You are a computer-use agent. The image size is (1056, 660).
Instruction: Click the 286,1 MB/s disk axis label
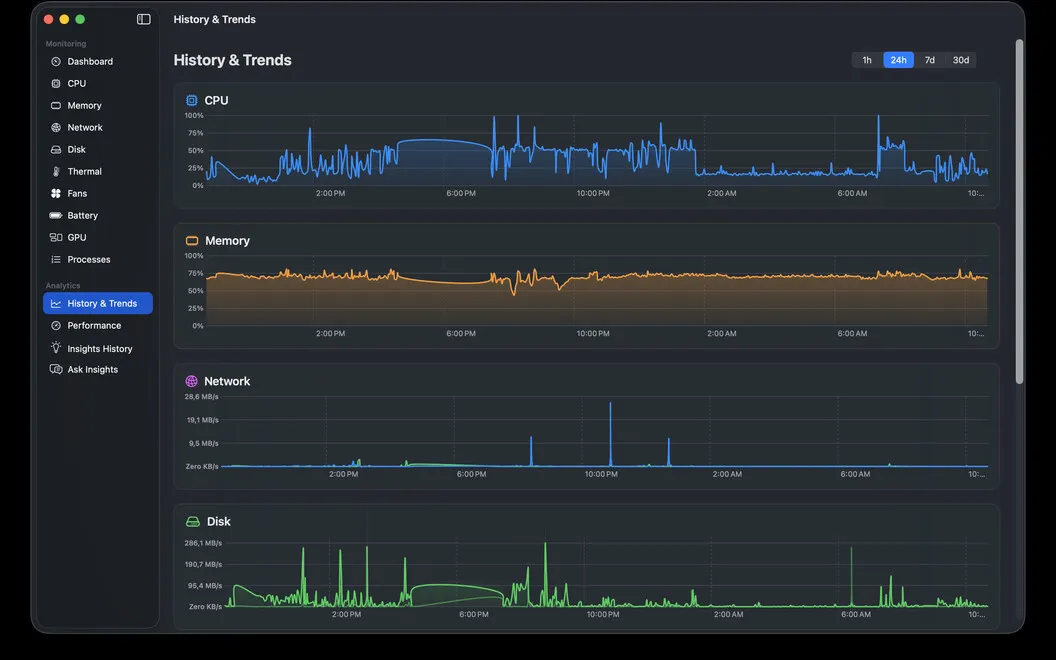203,543
